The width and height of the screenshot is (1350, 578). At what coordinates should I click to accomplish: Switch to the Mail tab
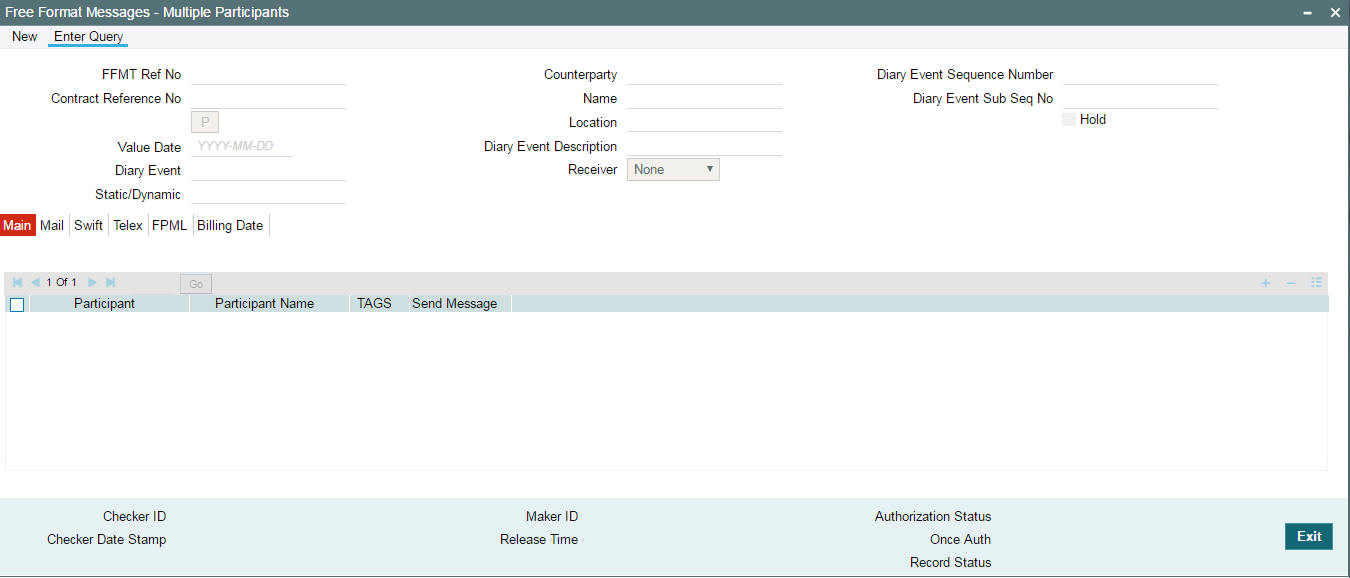(x=52, y=225)
